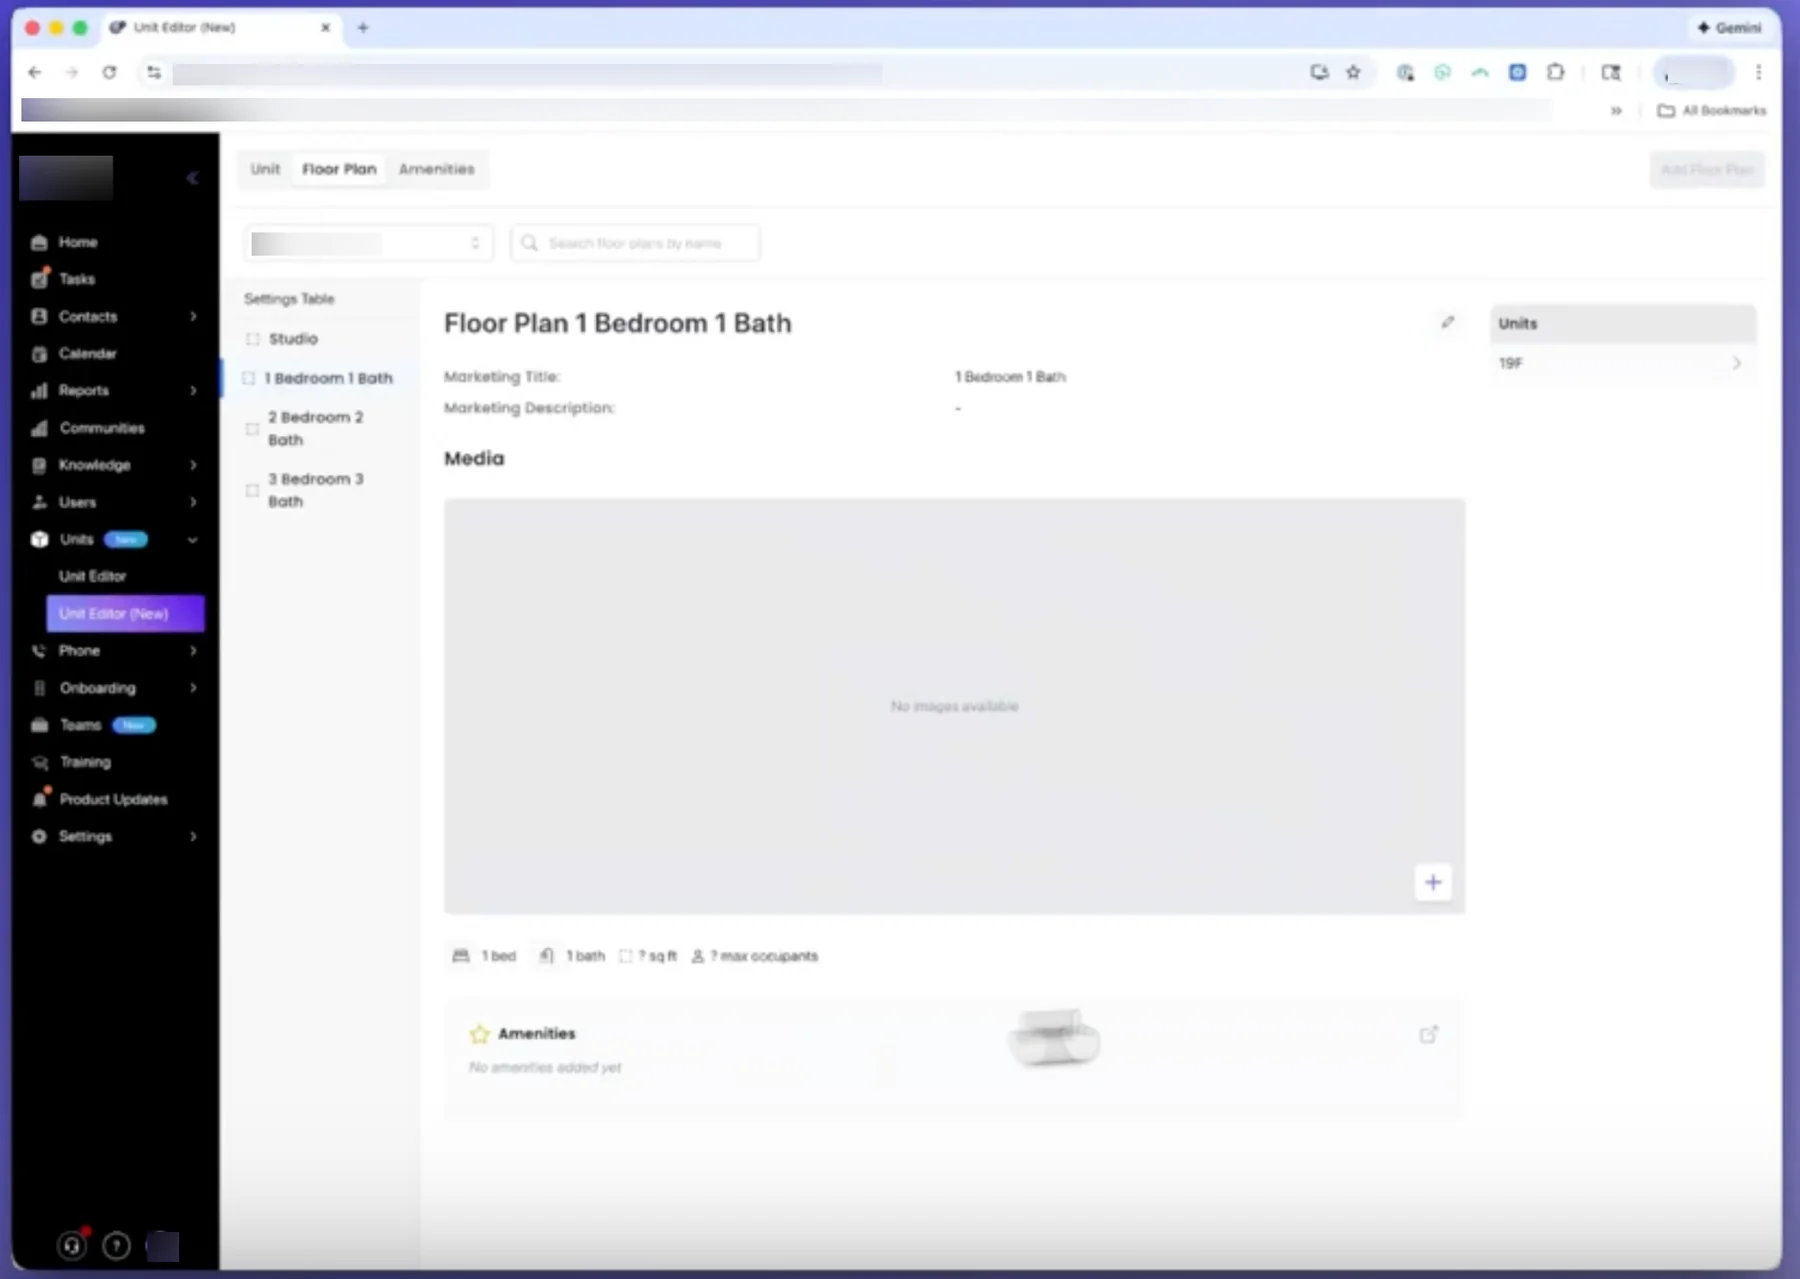Screen dimensions: 1800x1279
Task: Open Unit Editor submenu item
Action: tap(92, 576)
